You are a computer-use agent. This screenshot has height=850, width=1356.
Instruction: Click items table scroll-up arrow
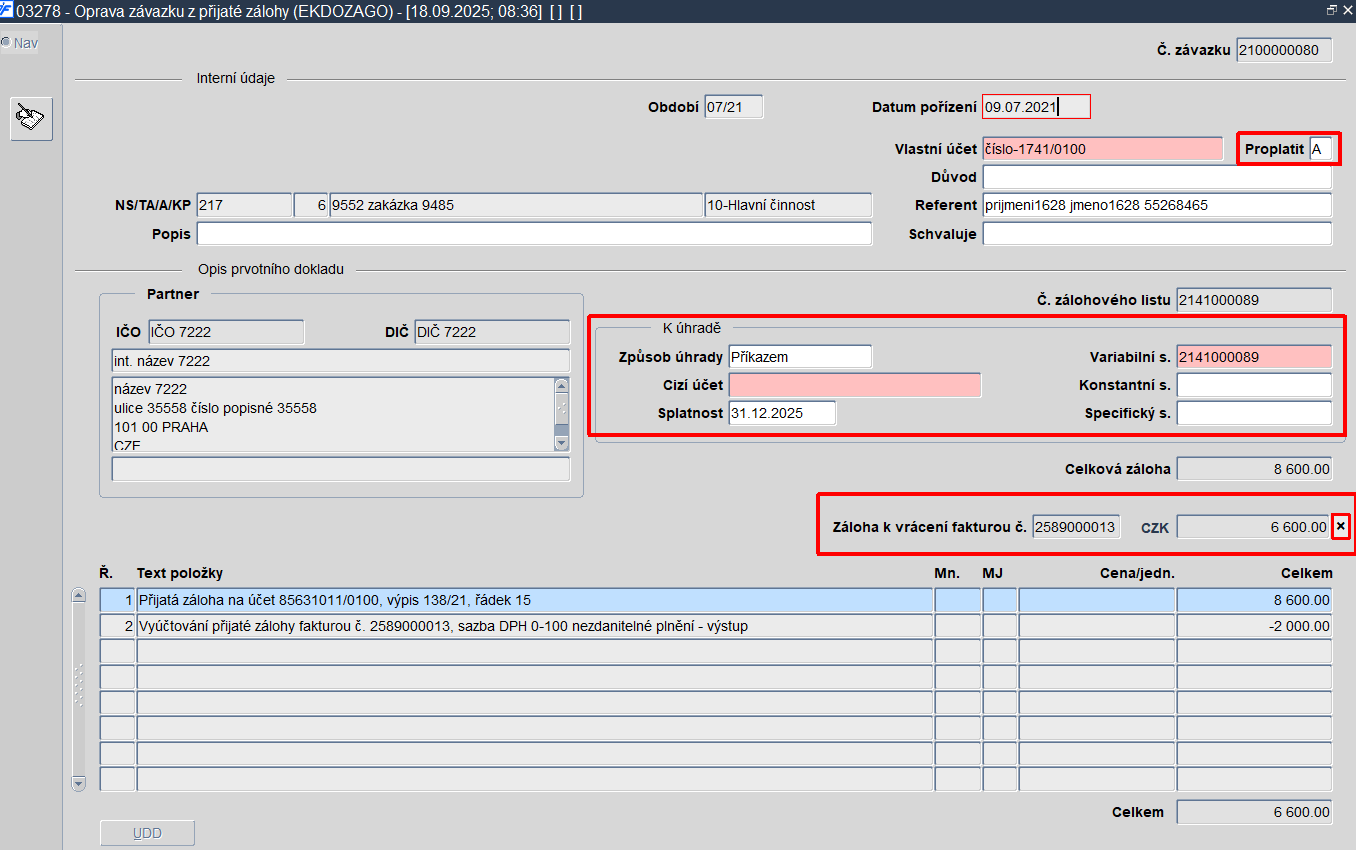79,595
